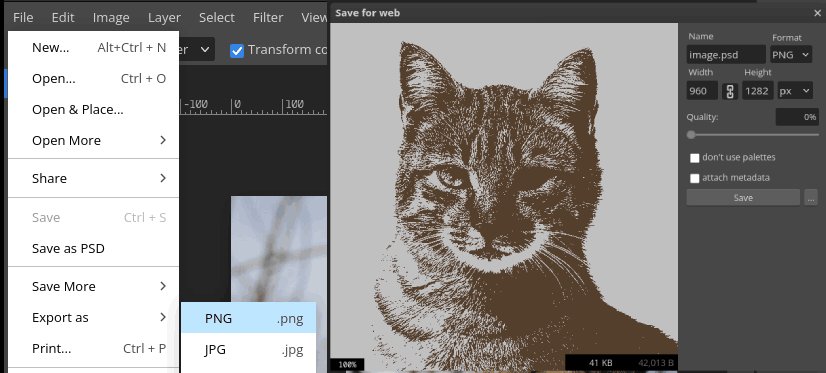Image resolution: width=826 pixels, height=373 pixels.
Task: Select PNG .png export option
Action: tap(249, 318)
